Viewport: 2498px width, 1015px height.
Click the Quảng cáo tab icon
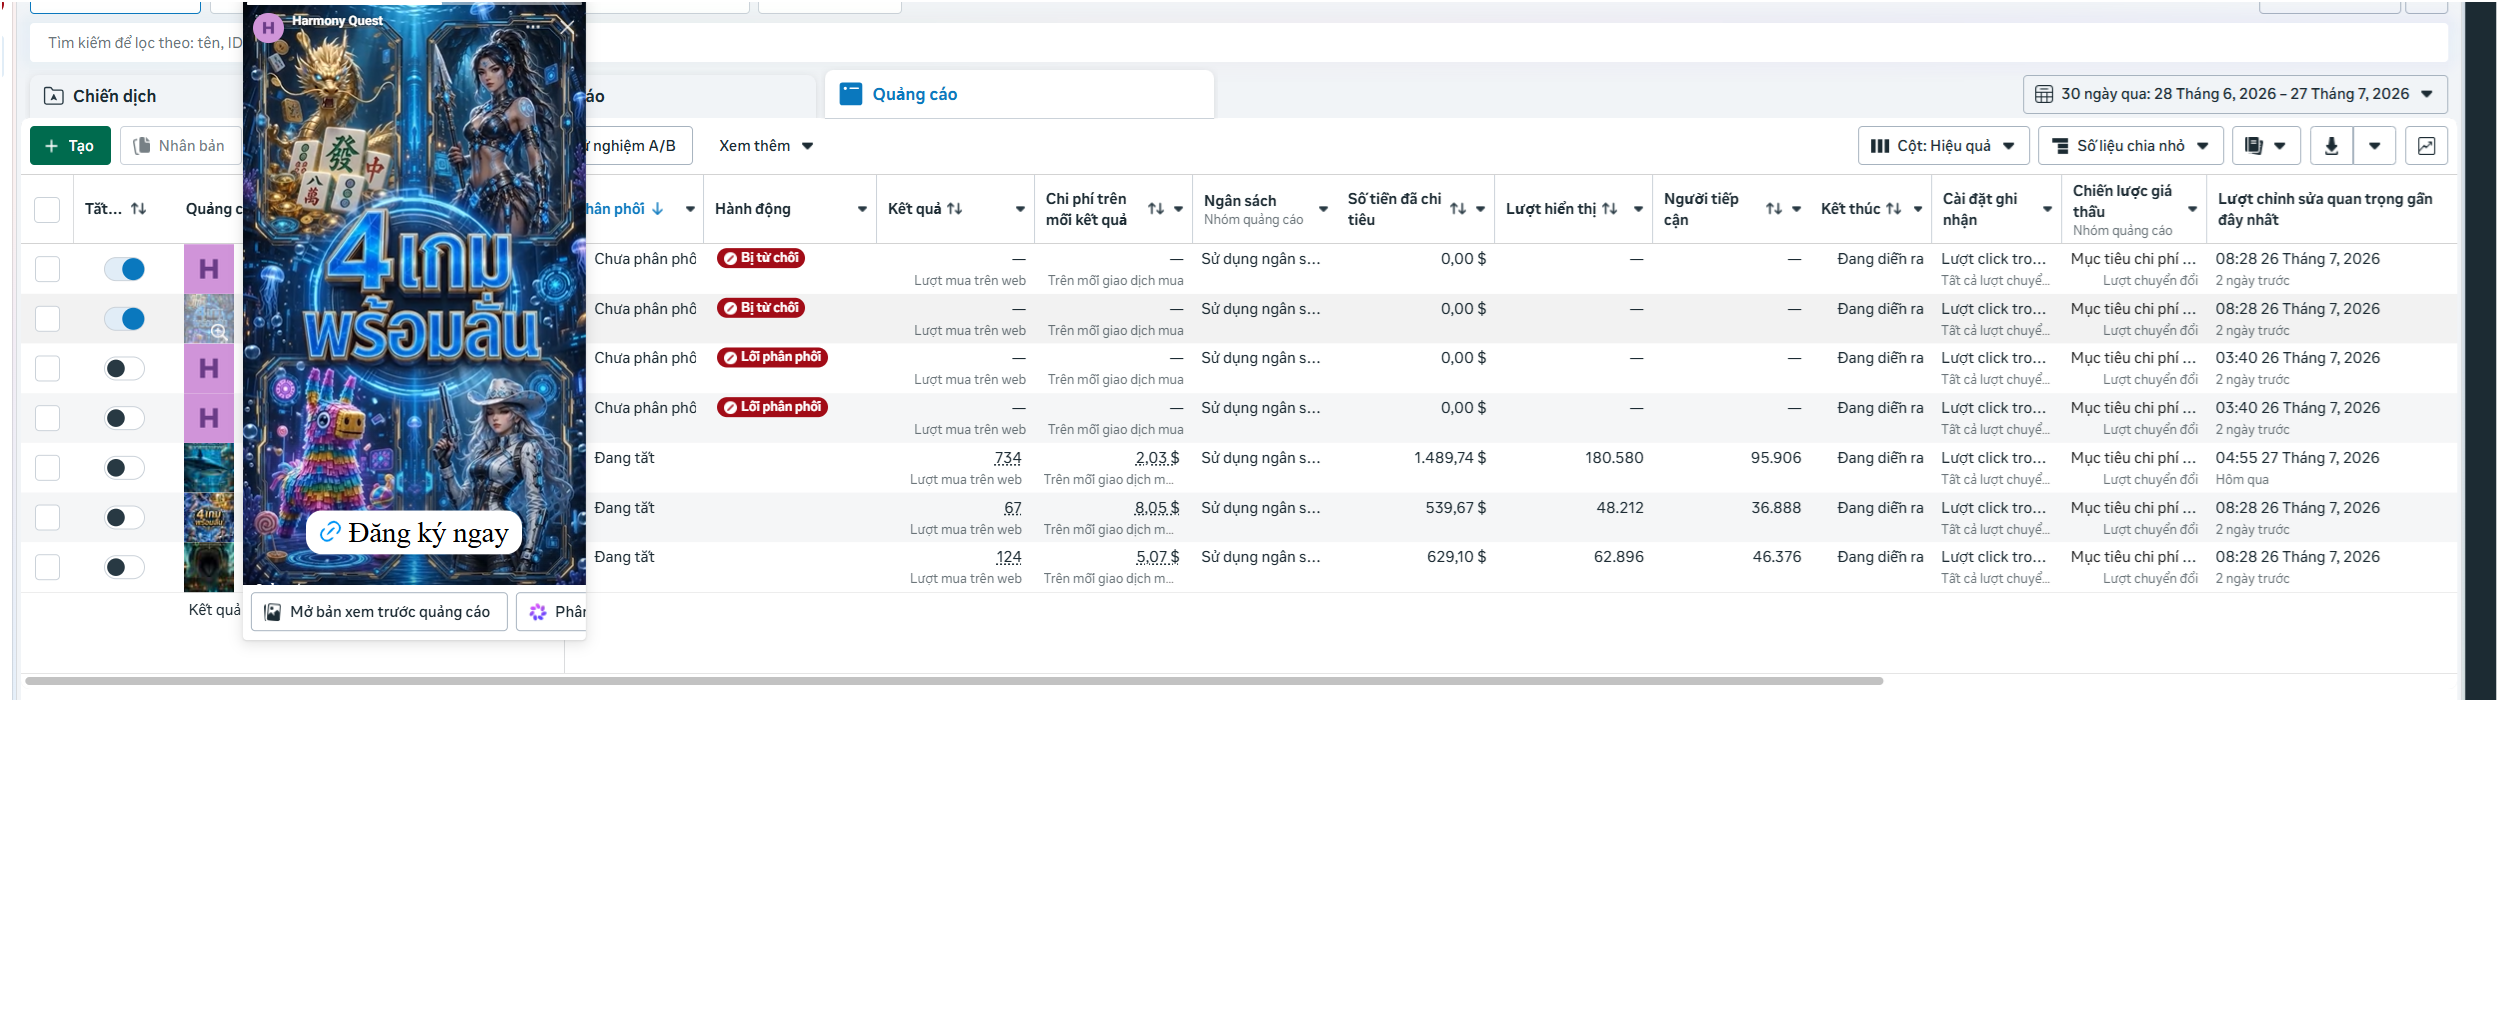(851, 94)
